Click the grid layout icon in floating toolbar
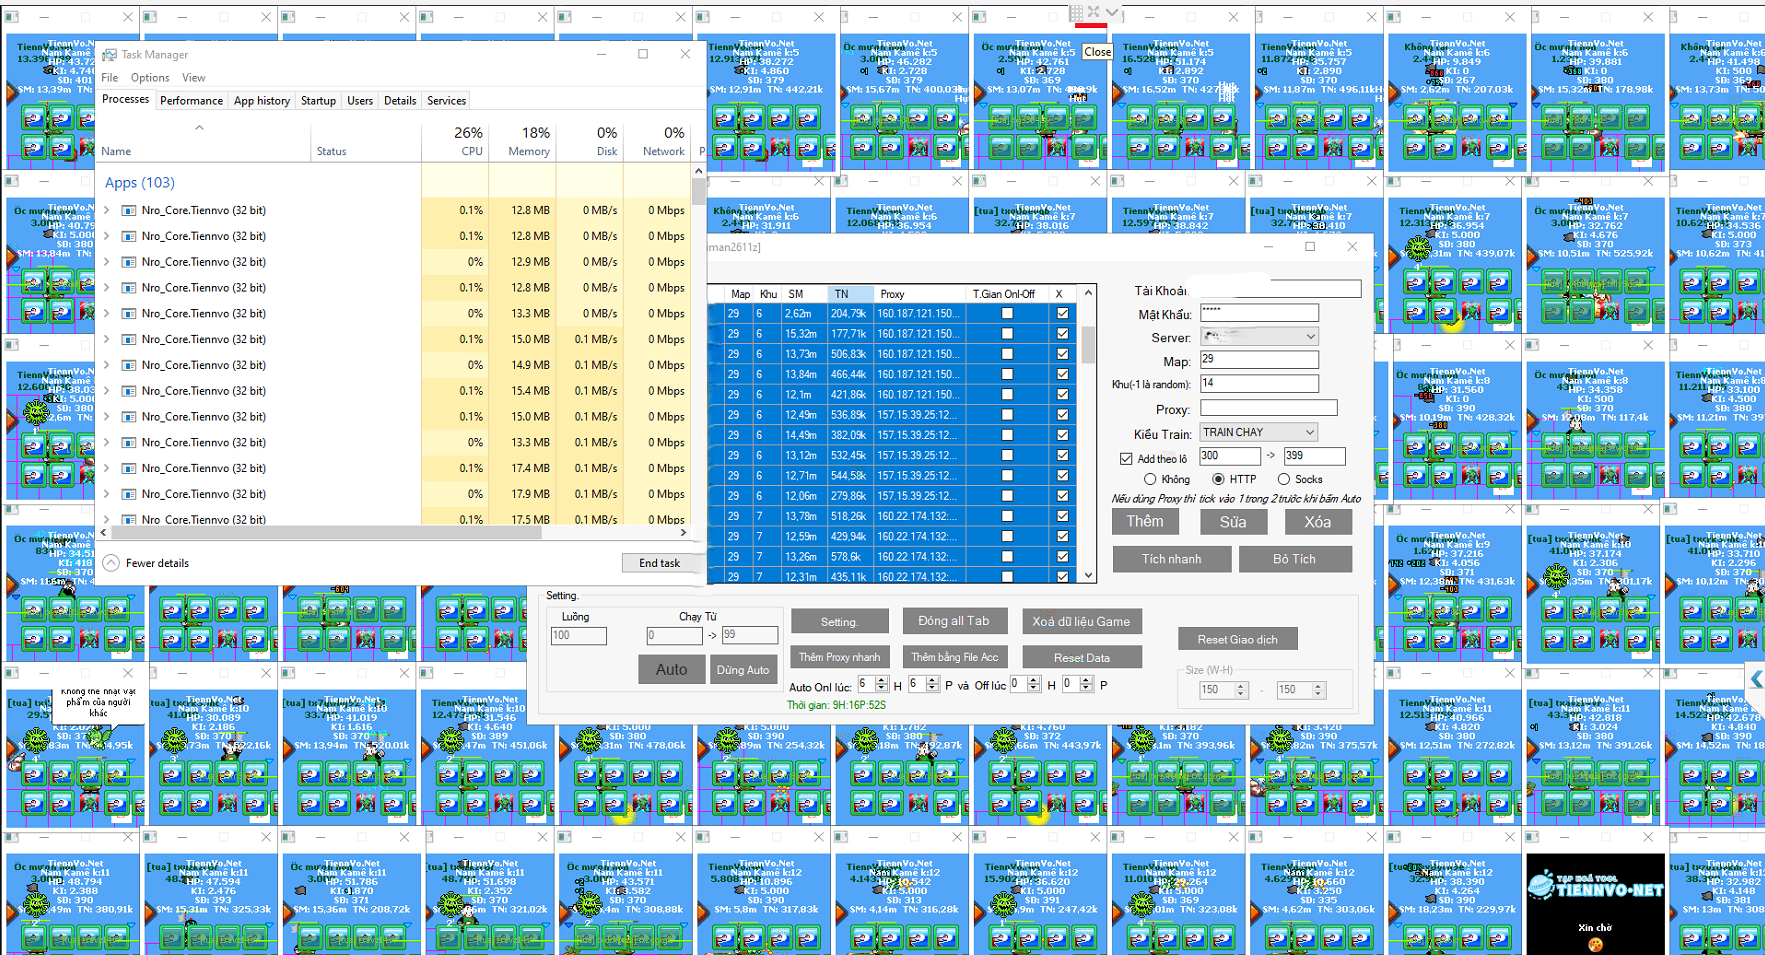 coord(1076,12)
